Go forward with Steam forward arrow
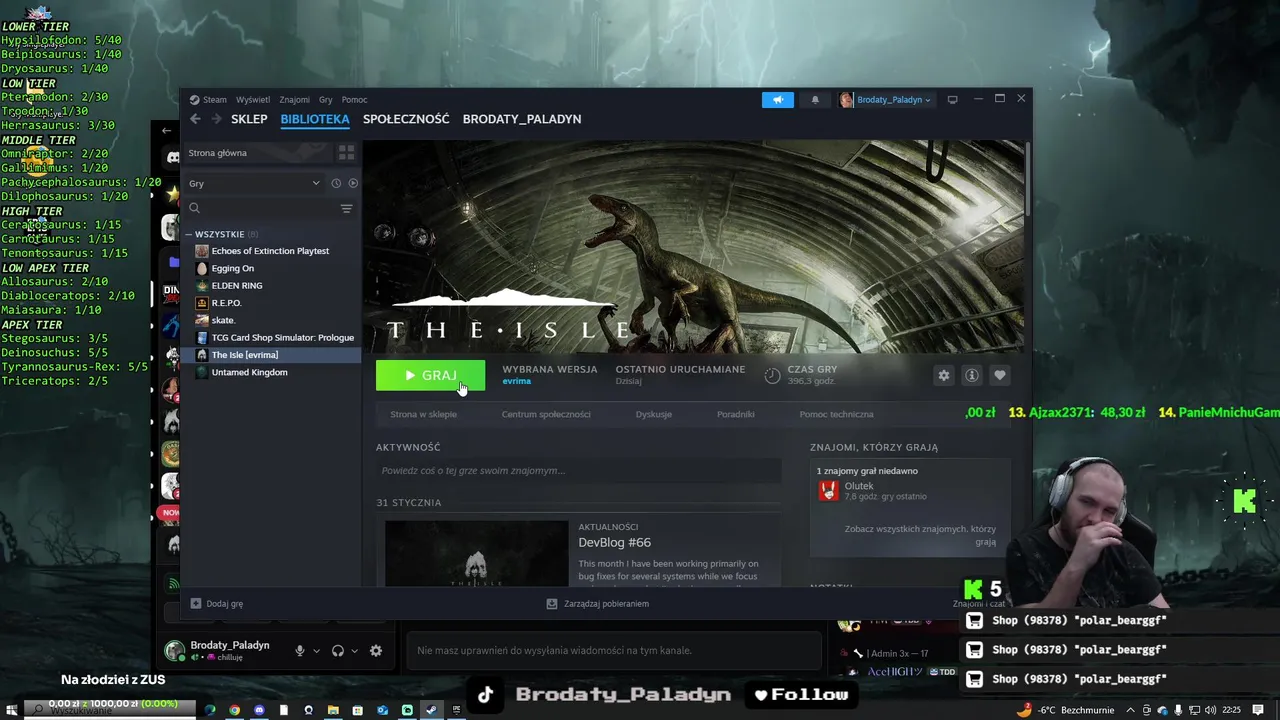1280x720 pixels. (215, 119)
